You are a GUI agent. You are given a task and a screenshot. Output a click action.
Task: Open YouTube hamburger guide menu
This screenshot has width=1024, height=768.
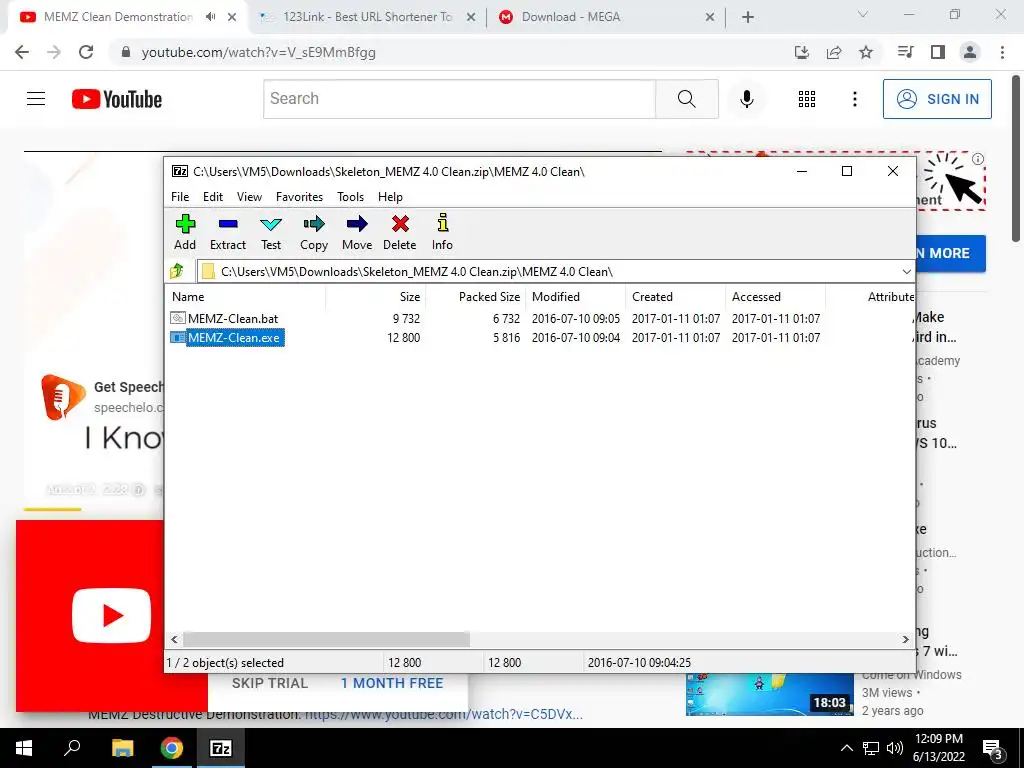point(36,99)
